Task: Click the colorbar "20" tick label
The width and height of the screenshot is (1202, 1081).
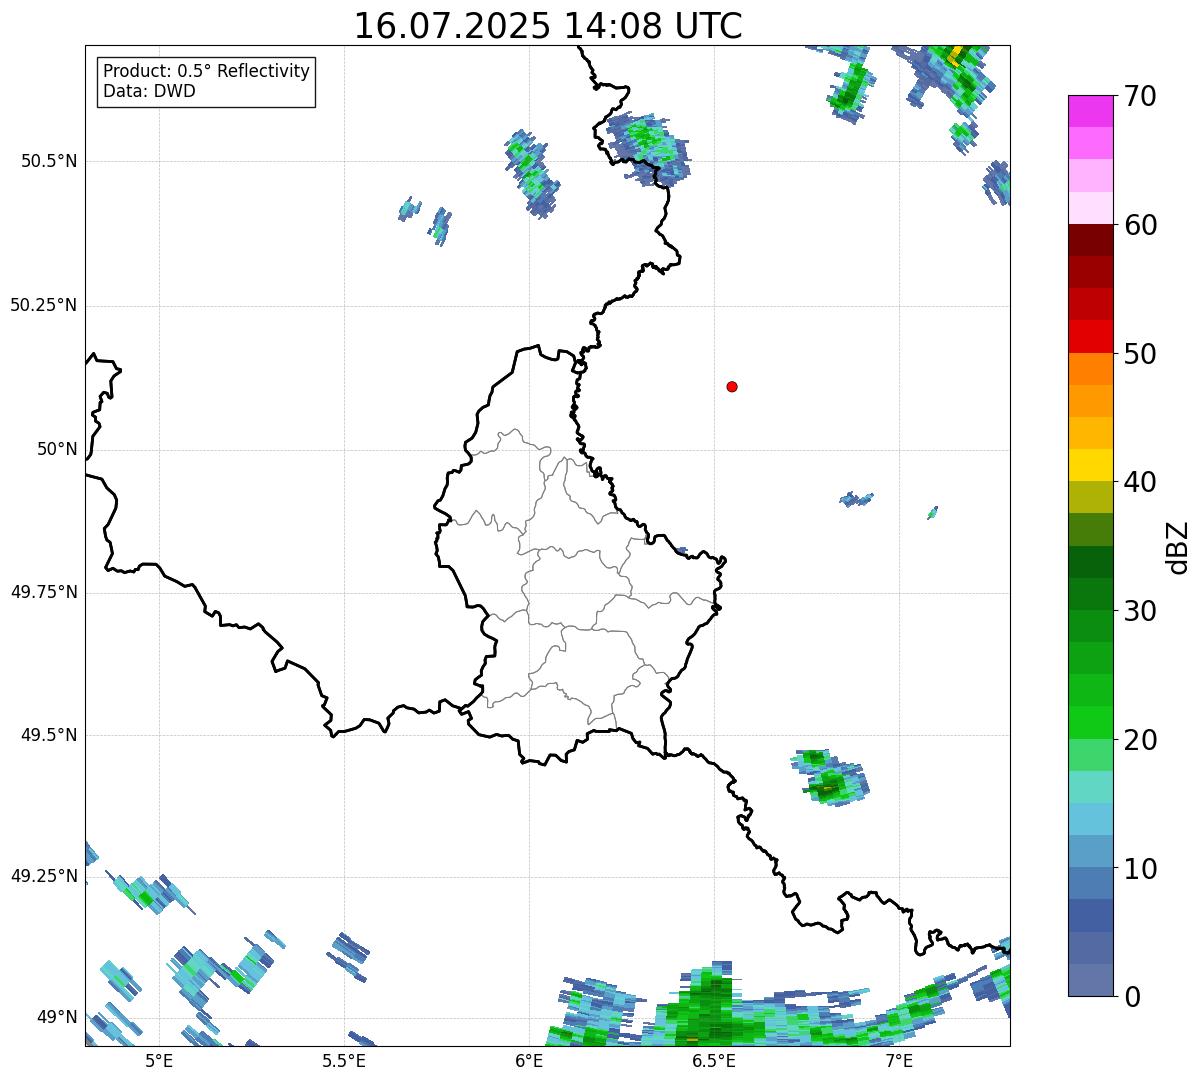Action: tap(1140, 740)
